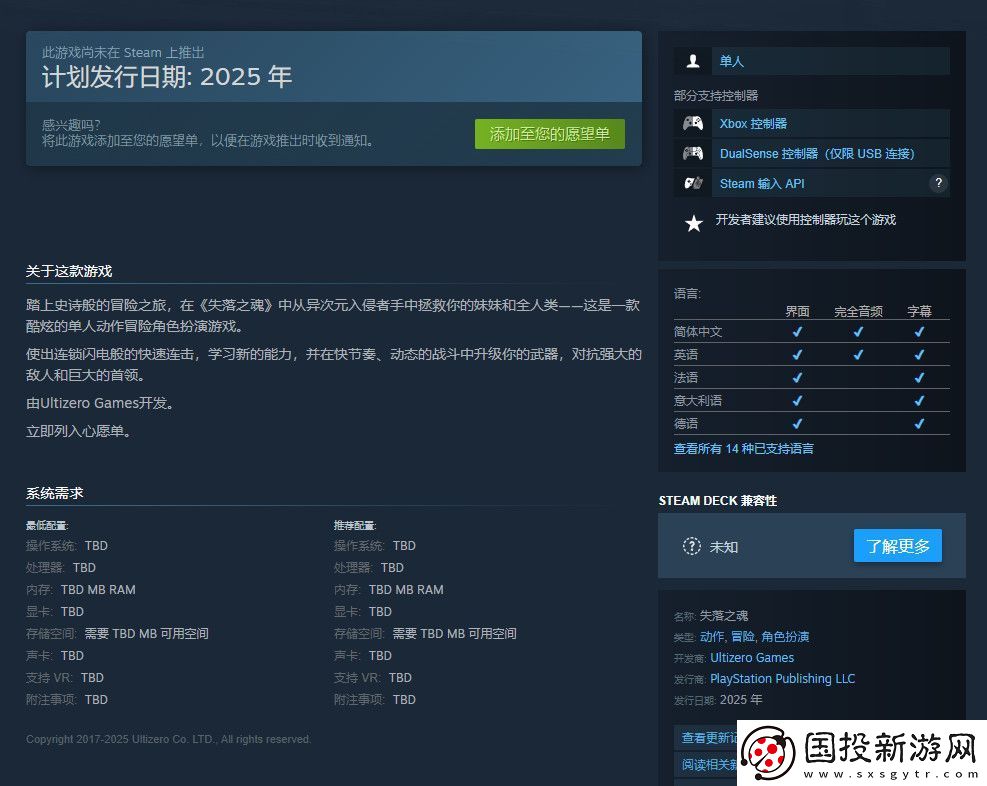987x786 pixels.
Task: Click 阅读相关 news button
Action: click(x=709, y=765)
